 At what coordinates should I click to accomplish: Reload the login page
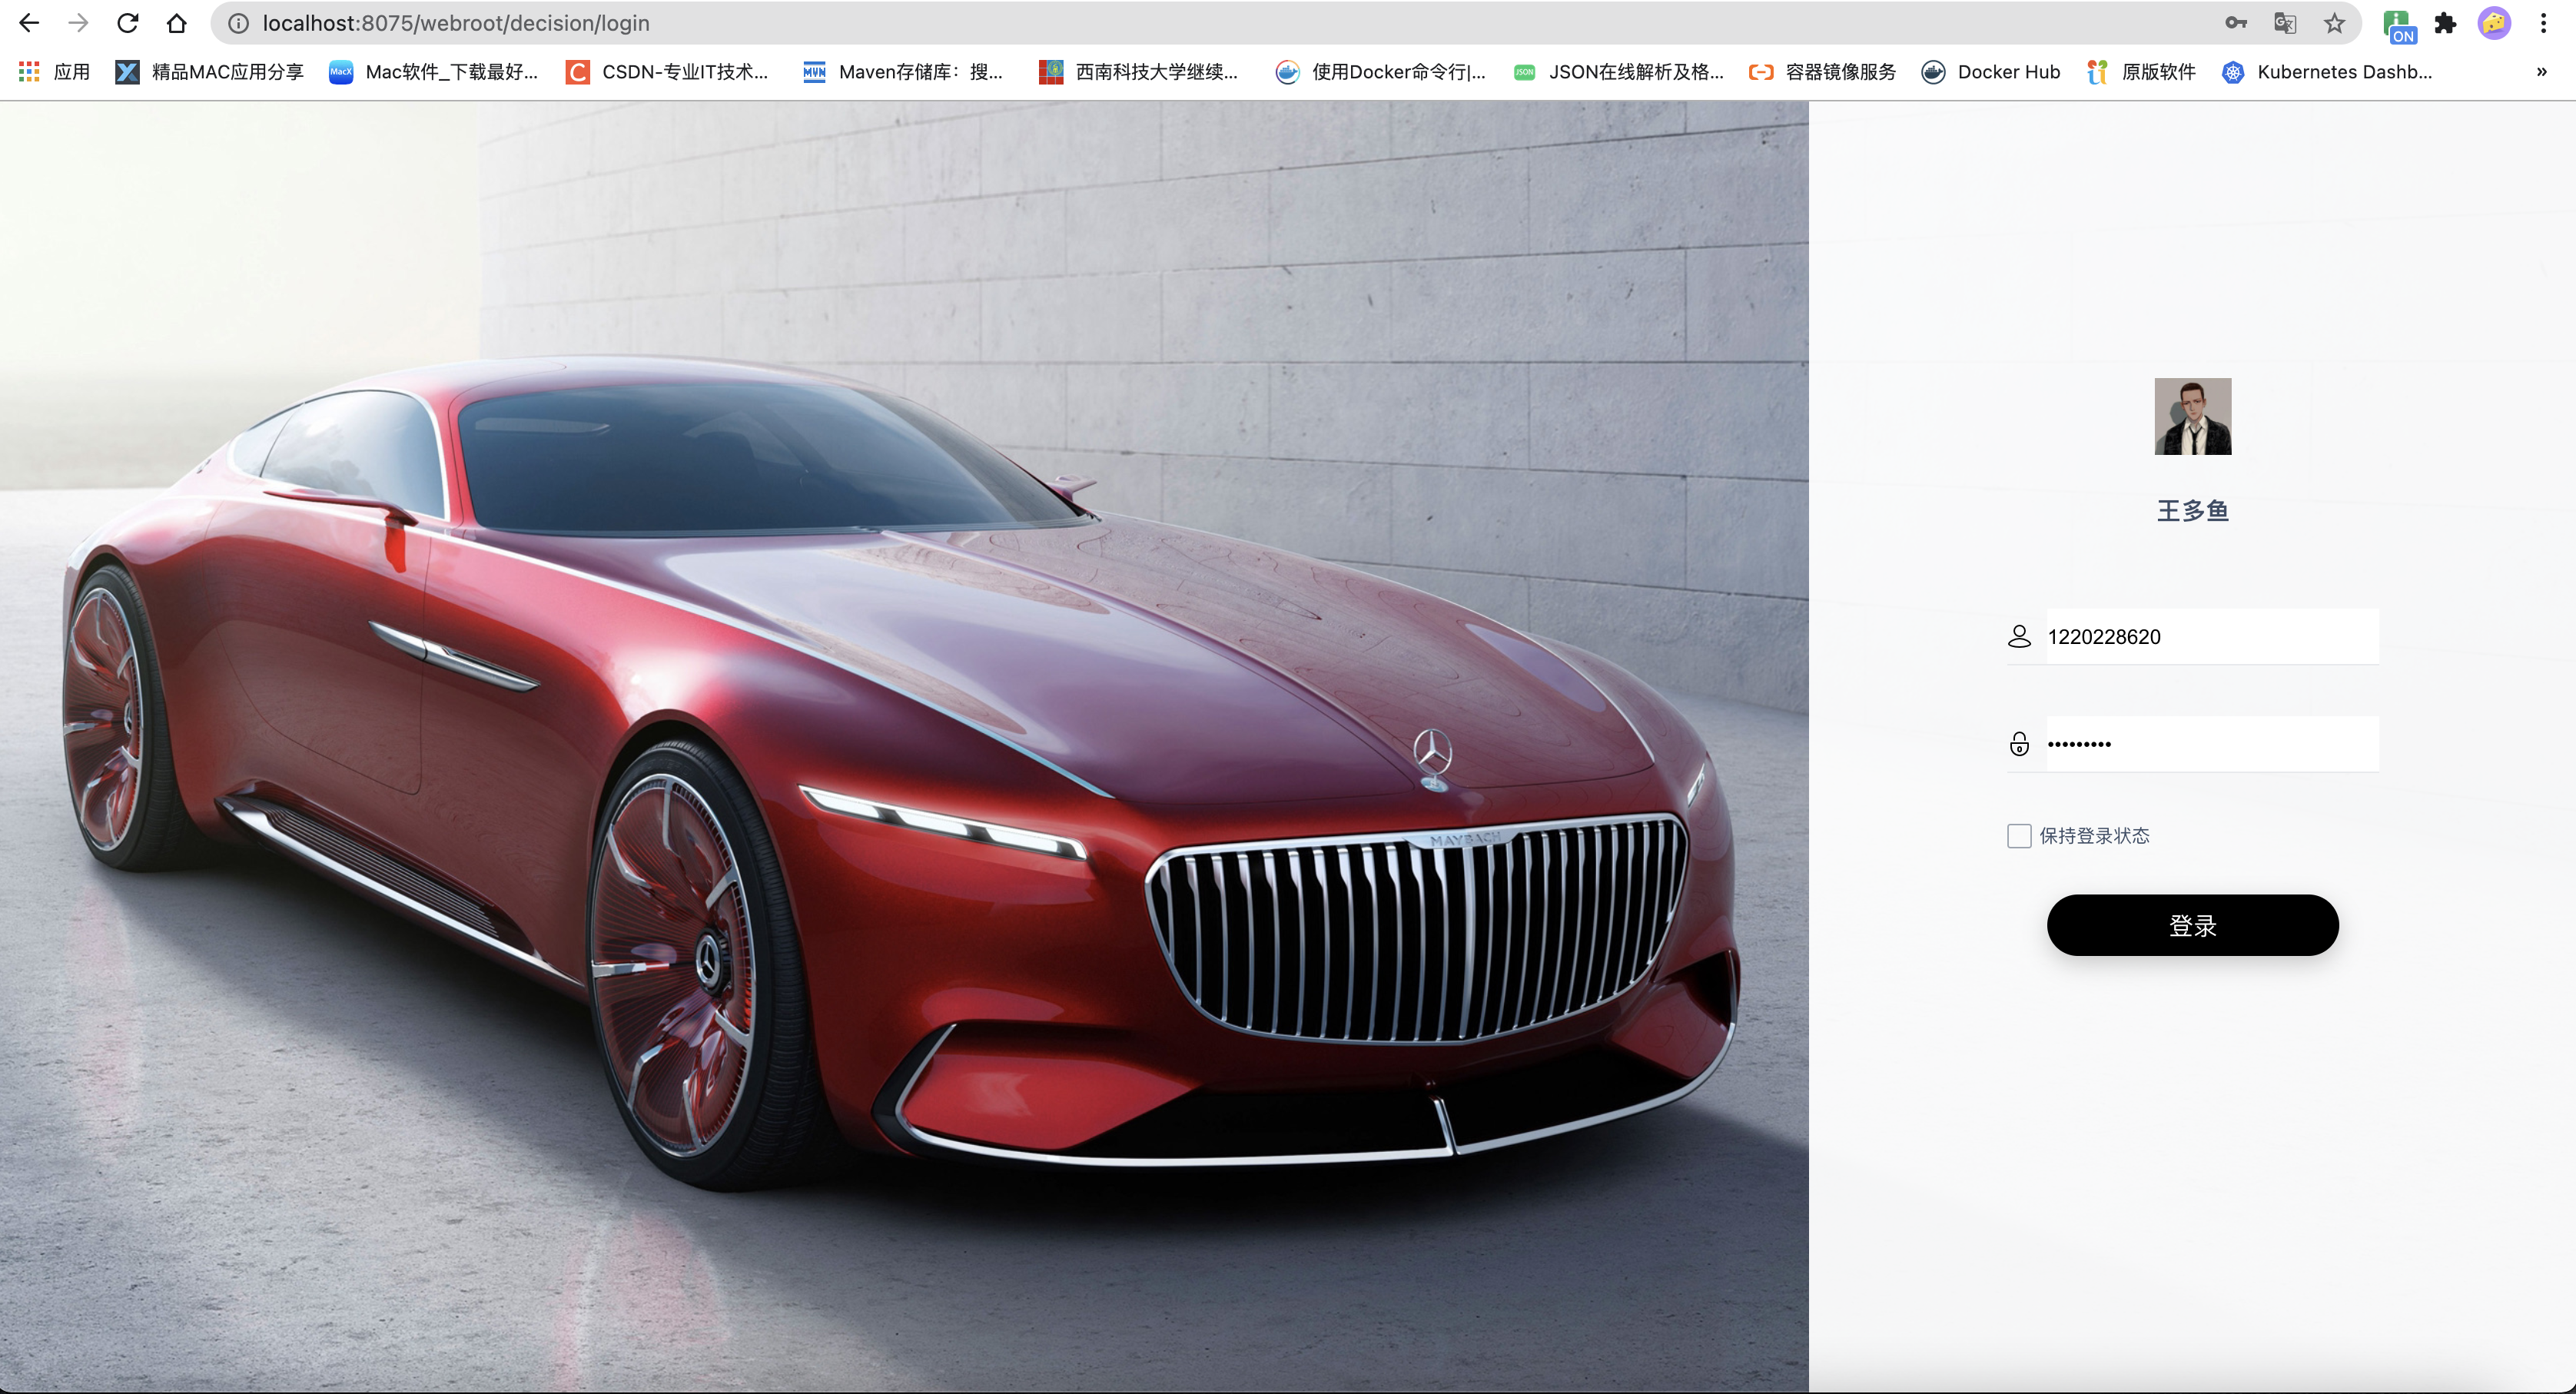[x=127, y=23]
